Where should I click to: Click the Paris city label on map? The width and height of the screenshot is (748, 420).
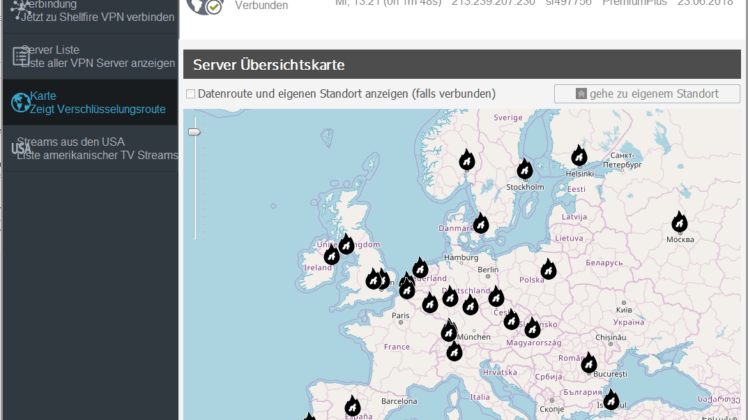pyautogui.click(x=400, y=315)
